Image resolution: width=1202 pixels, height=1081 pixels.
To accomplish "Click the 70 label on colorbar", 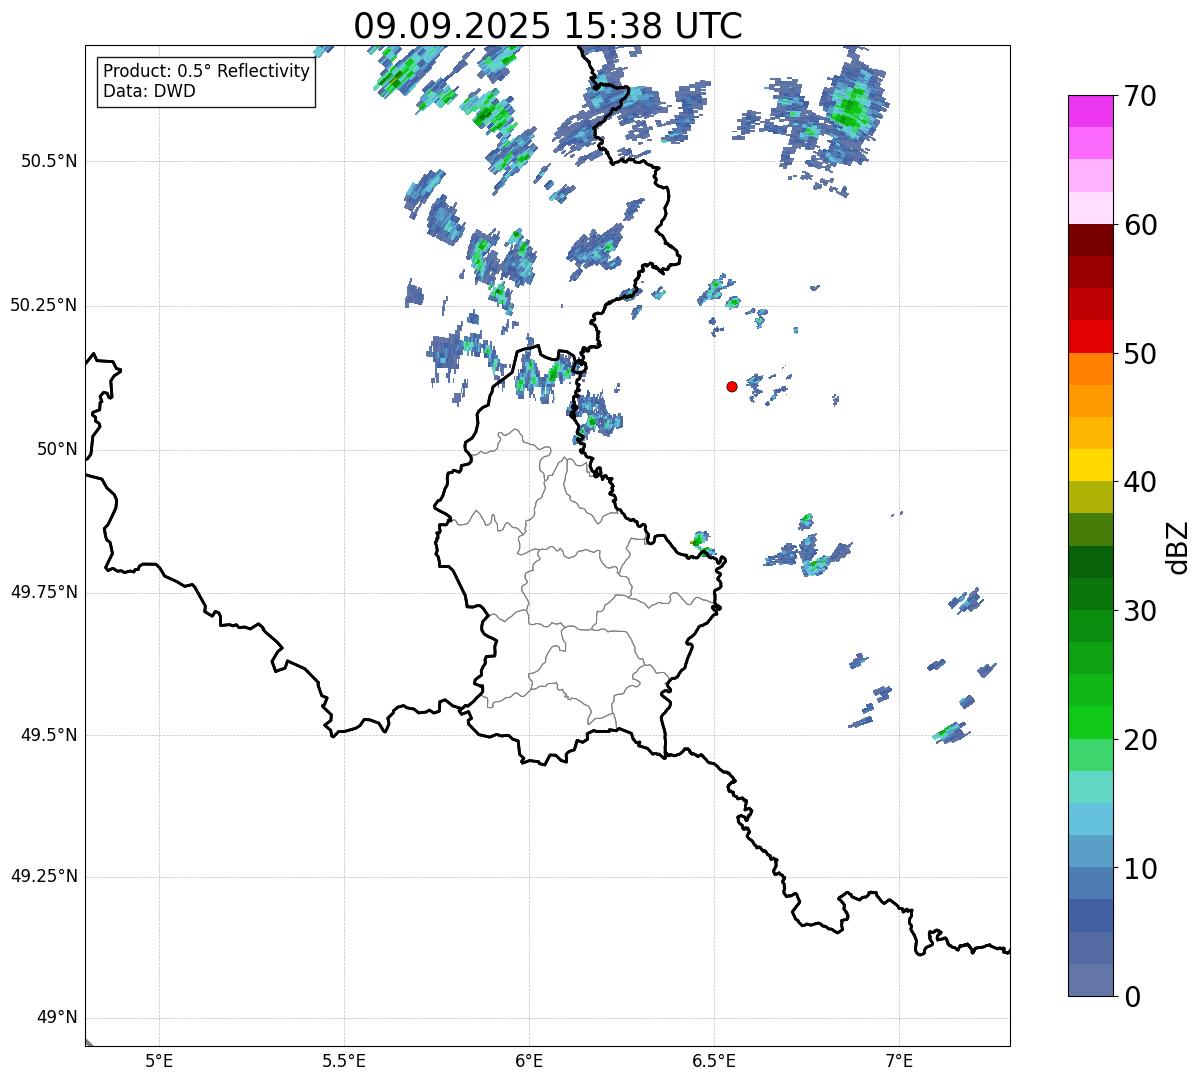I will coord(1139,96).
